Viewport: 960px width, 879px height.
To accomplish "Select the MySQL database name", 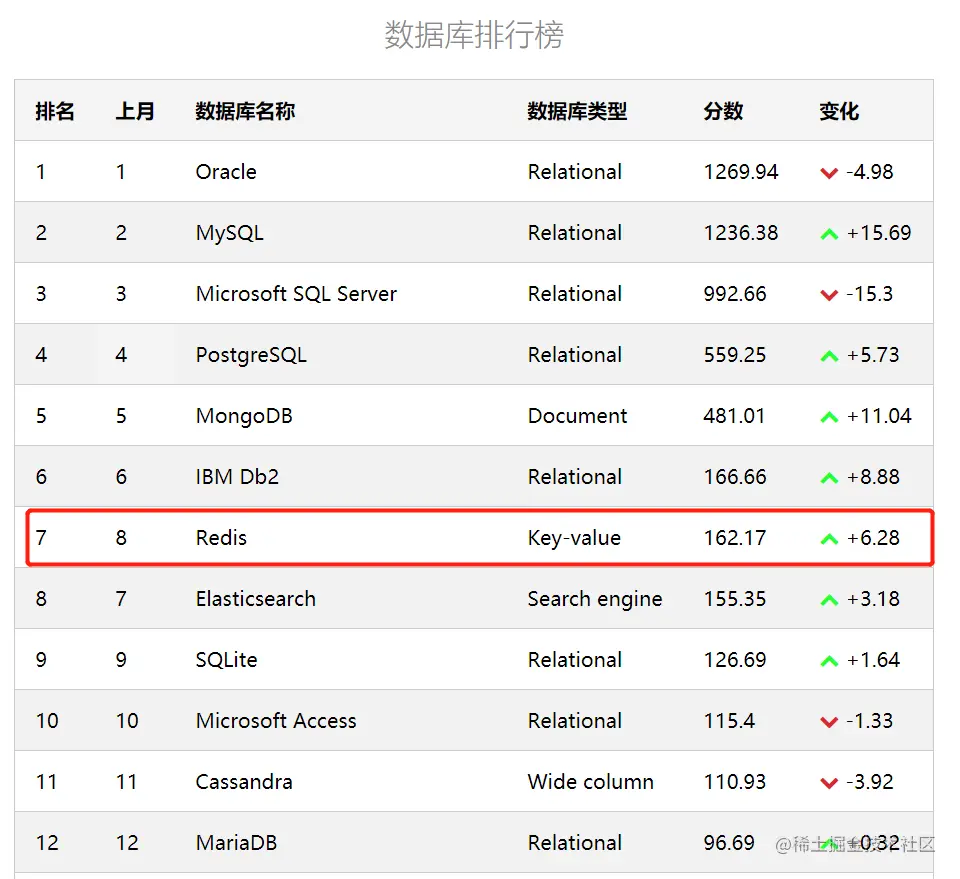I will click(x=230, y=233).
